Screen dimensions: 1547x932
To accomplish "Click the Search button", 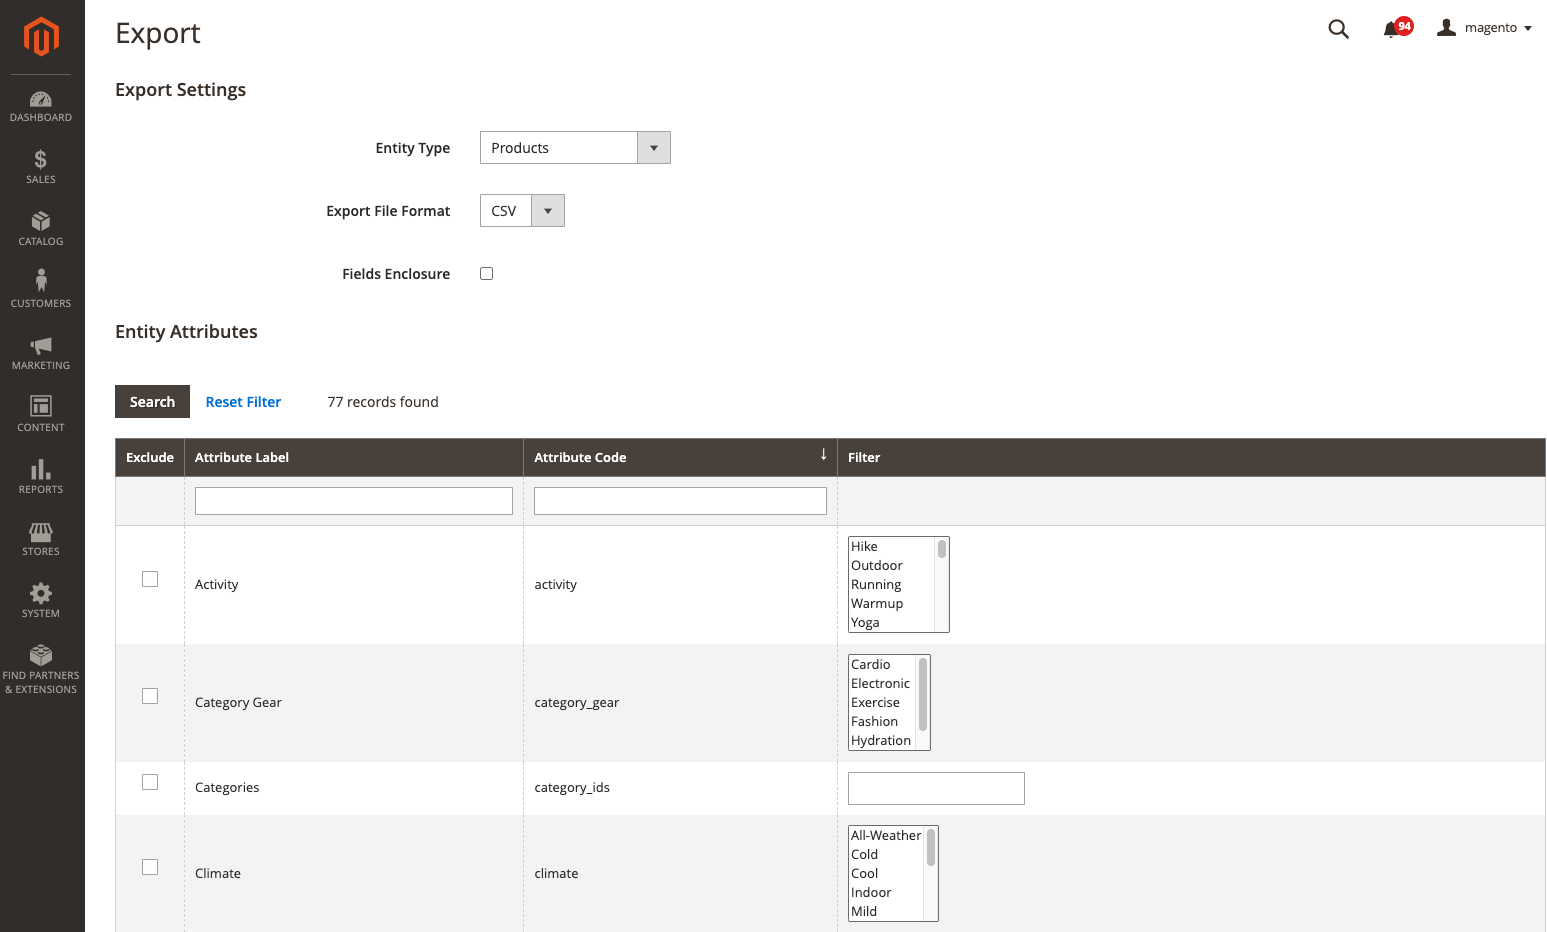I will (x=152, y=402).
